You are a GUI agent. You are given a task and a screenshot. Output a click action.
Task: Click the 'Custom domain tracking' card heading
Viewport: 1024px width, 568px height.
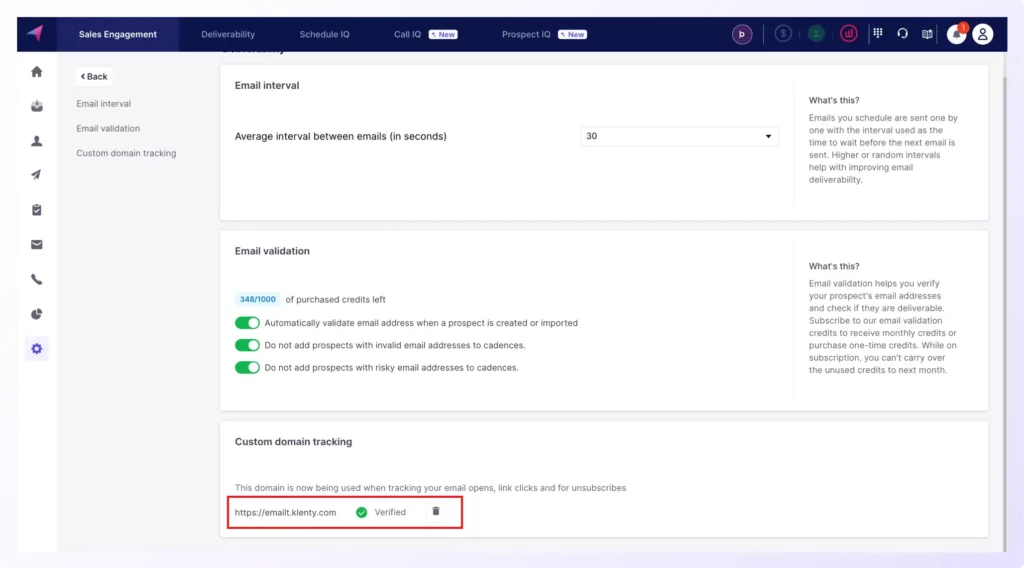coord(293,442)
